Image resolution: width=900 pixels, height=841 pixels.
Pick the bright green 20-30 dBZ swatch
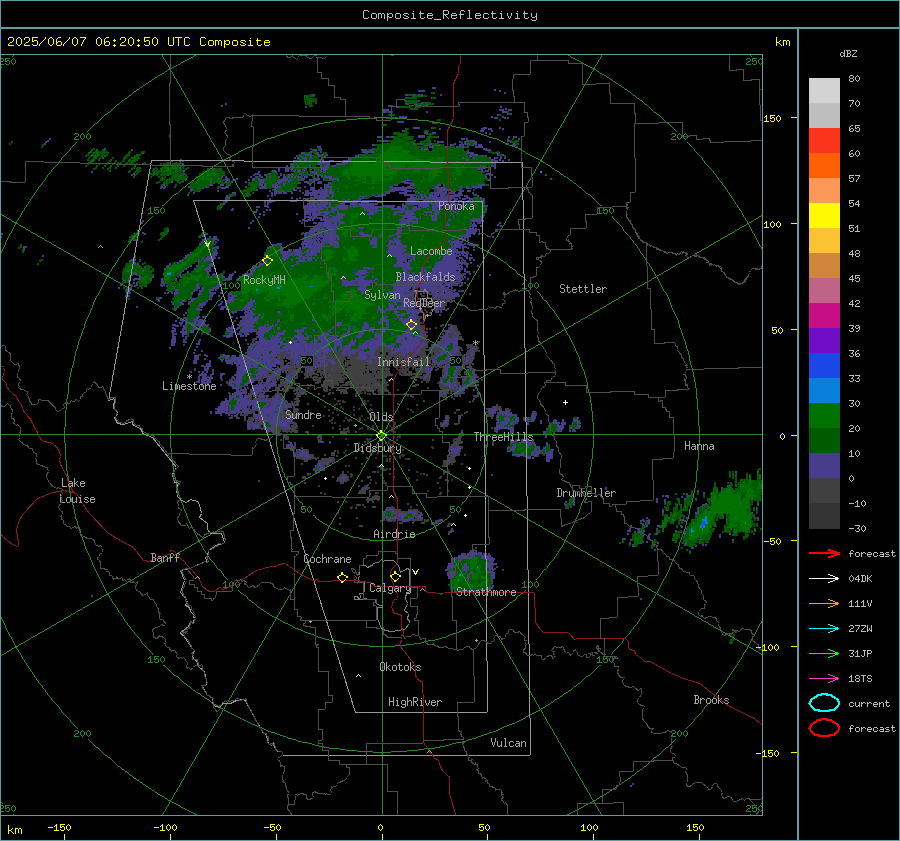click(x=824, y=416)
